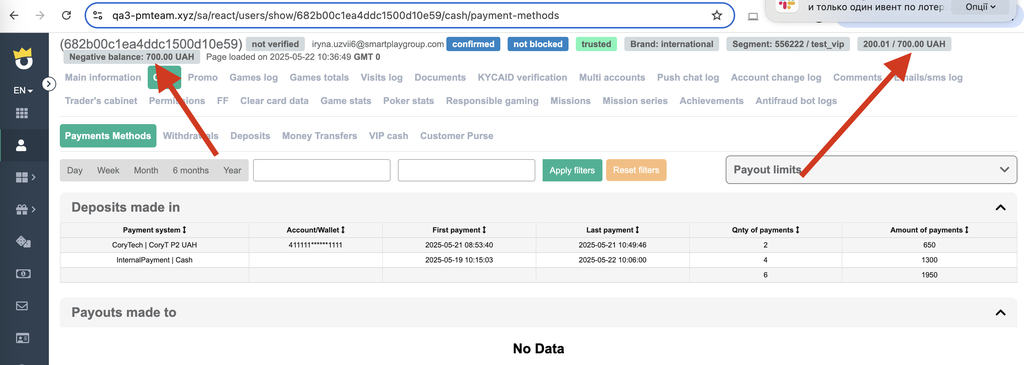Click the money bill icon in sidebar

22,274
